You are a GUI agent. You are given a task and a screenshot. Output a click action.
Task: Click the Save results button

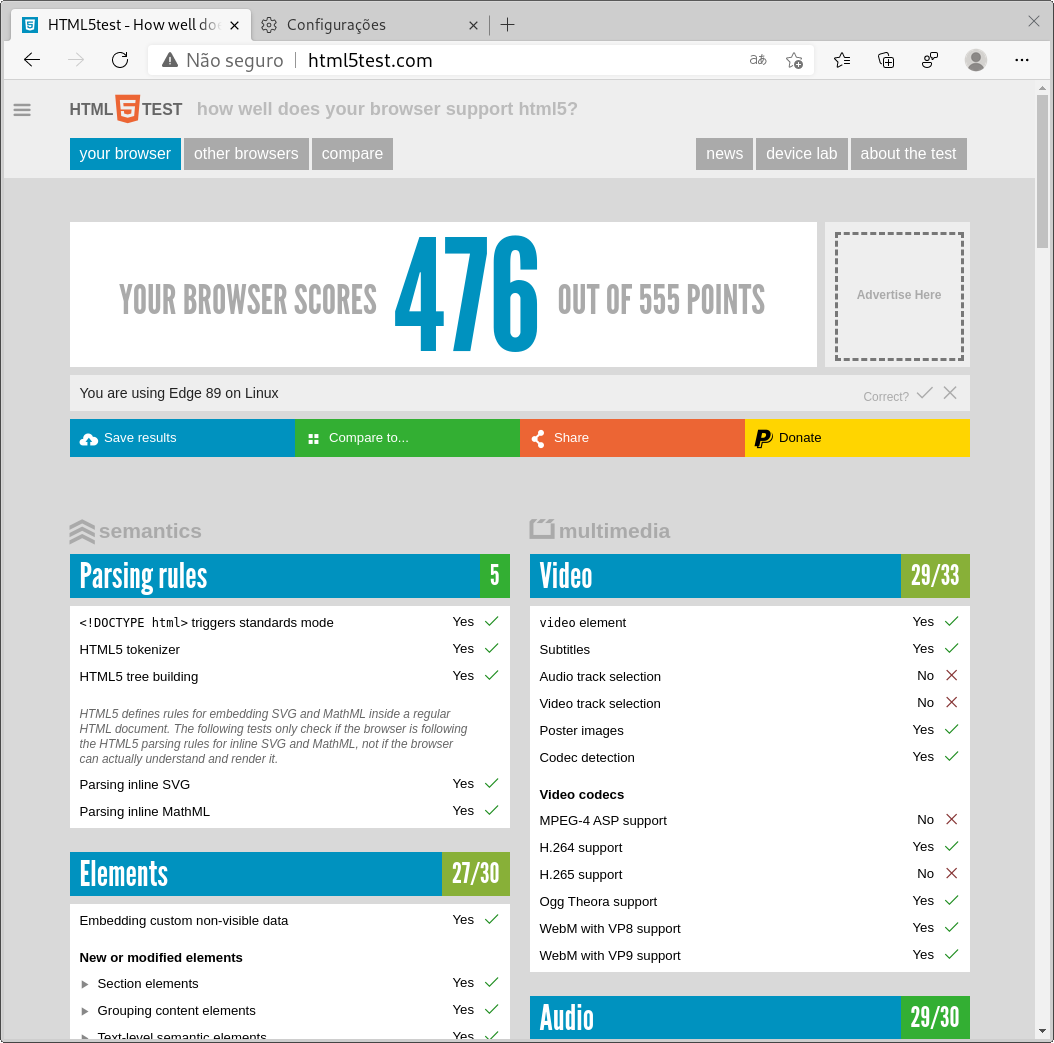pyautogui.click(x=182, y=438)
